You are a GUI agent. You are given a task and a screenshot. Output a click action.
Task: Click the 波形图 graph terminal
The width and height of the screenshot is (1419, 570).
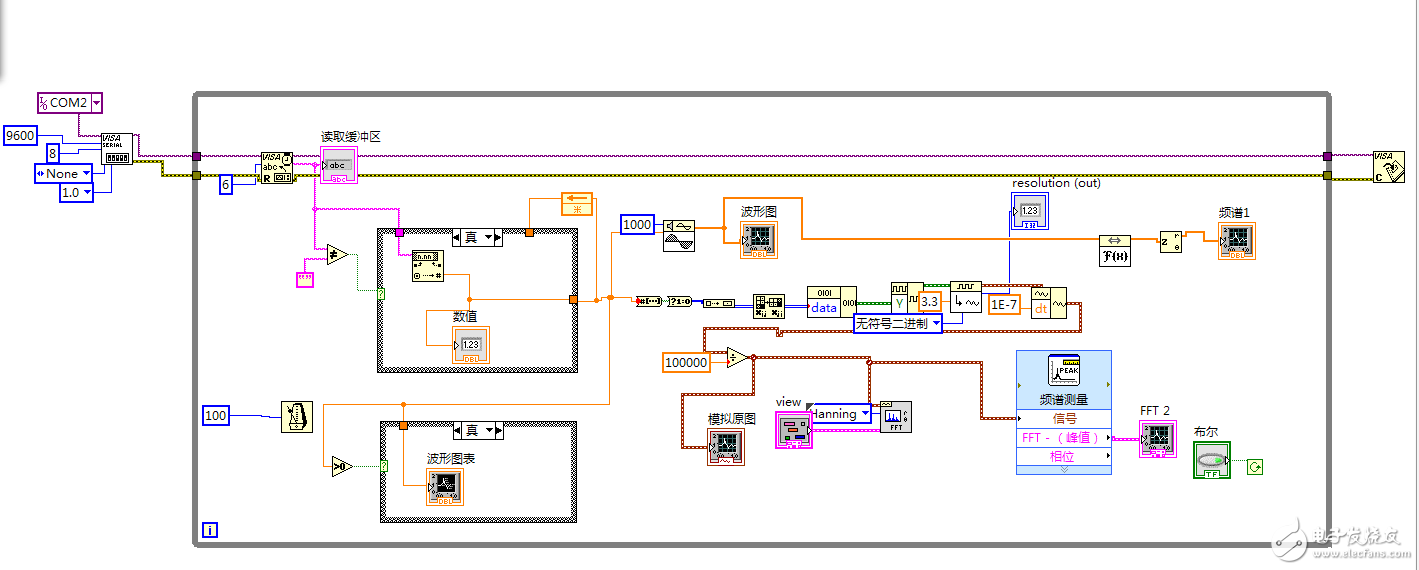tap(759, 241)
